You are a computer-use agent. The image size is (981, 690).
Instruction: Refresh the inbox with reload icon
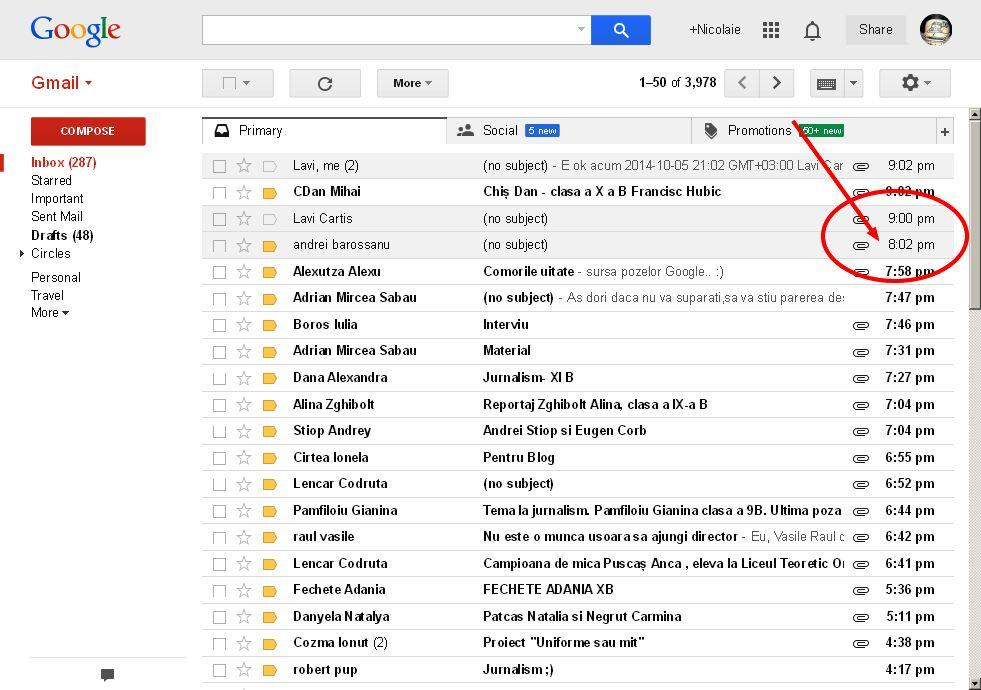324,83
